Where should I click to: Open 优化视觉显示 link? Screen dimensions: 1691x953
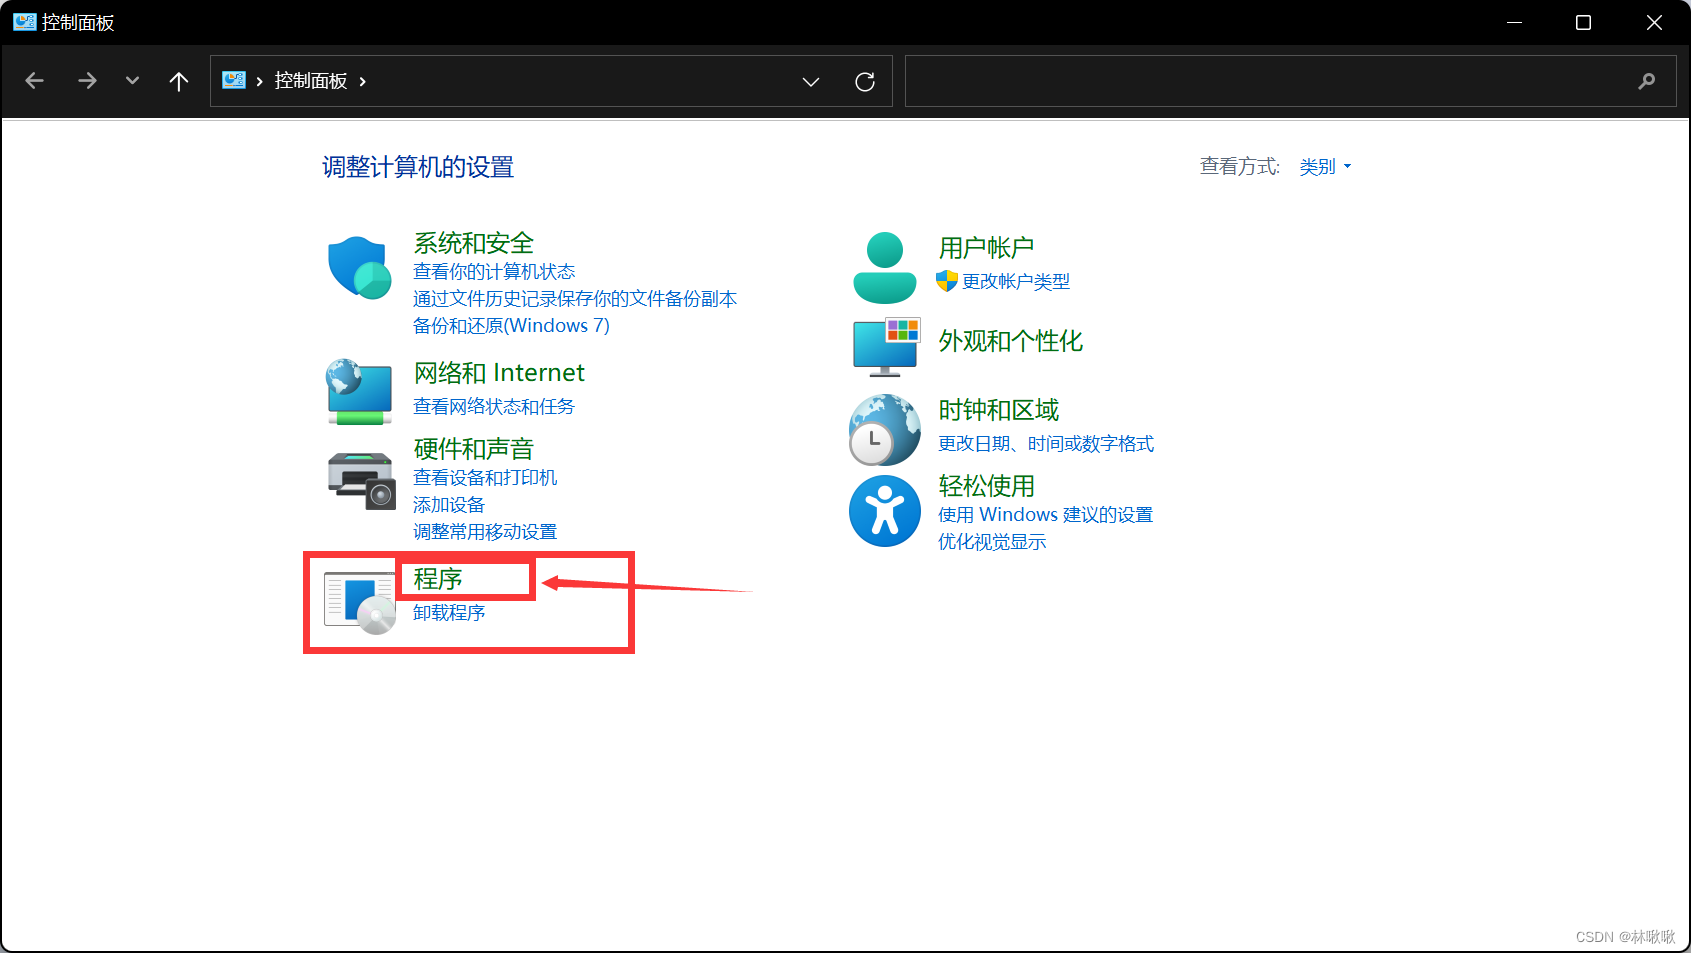coord(992,542)
